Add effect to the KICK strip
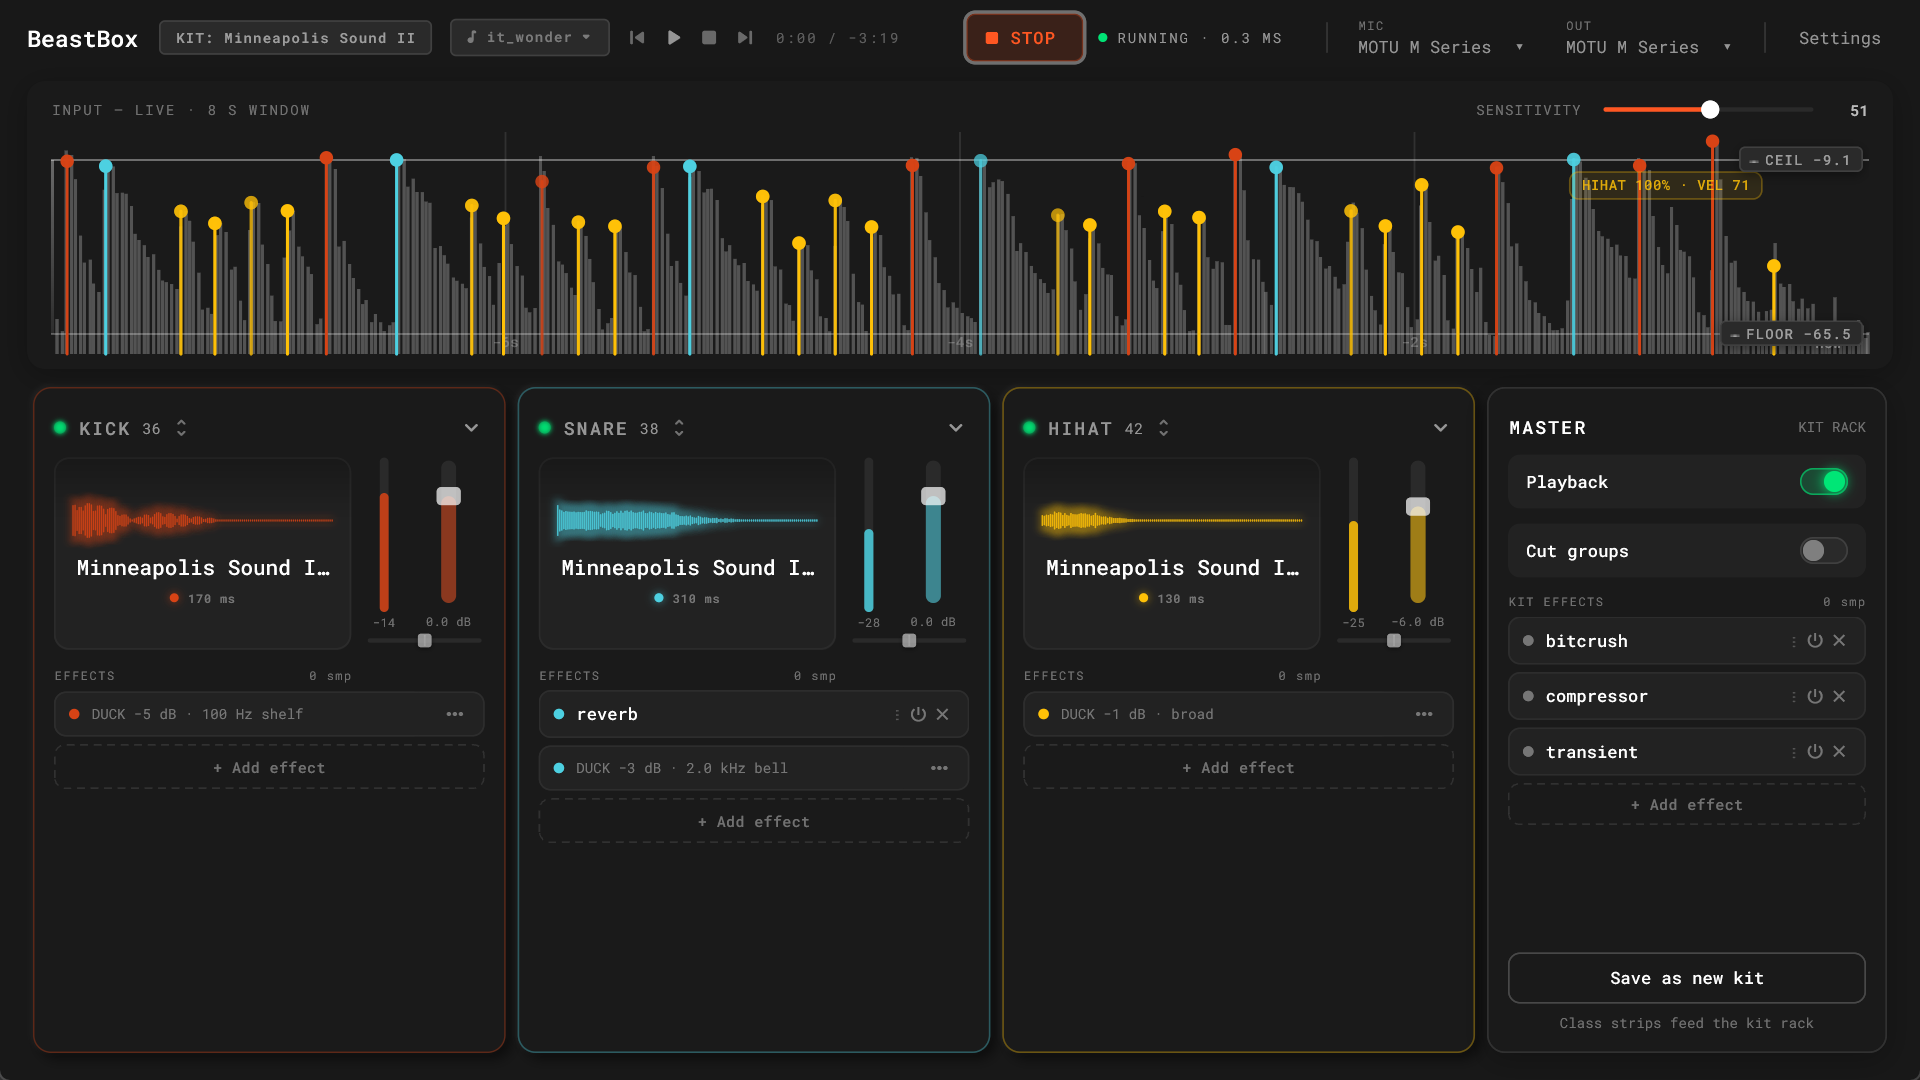Viewport: 1920px width, 1080px height. click(269, 768)
